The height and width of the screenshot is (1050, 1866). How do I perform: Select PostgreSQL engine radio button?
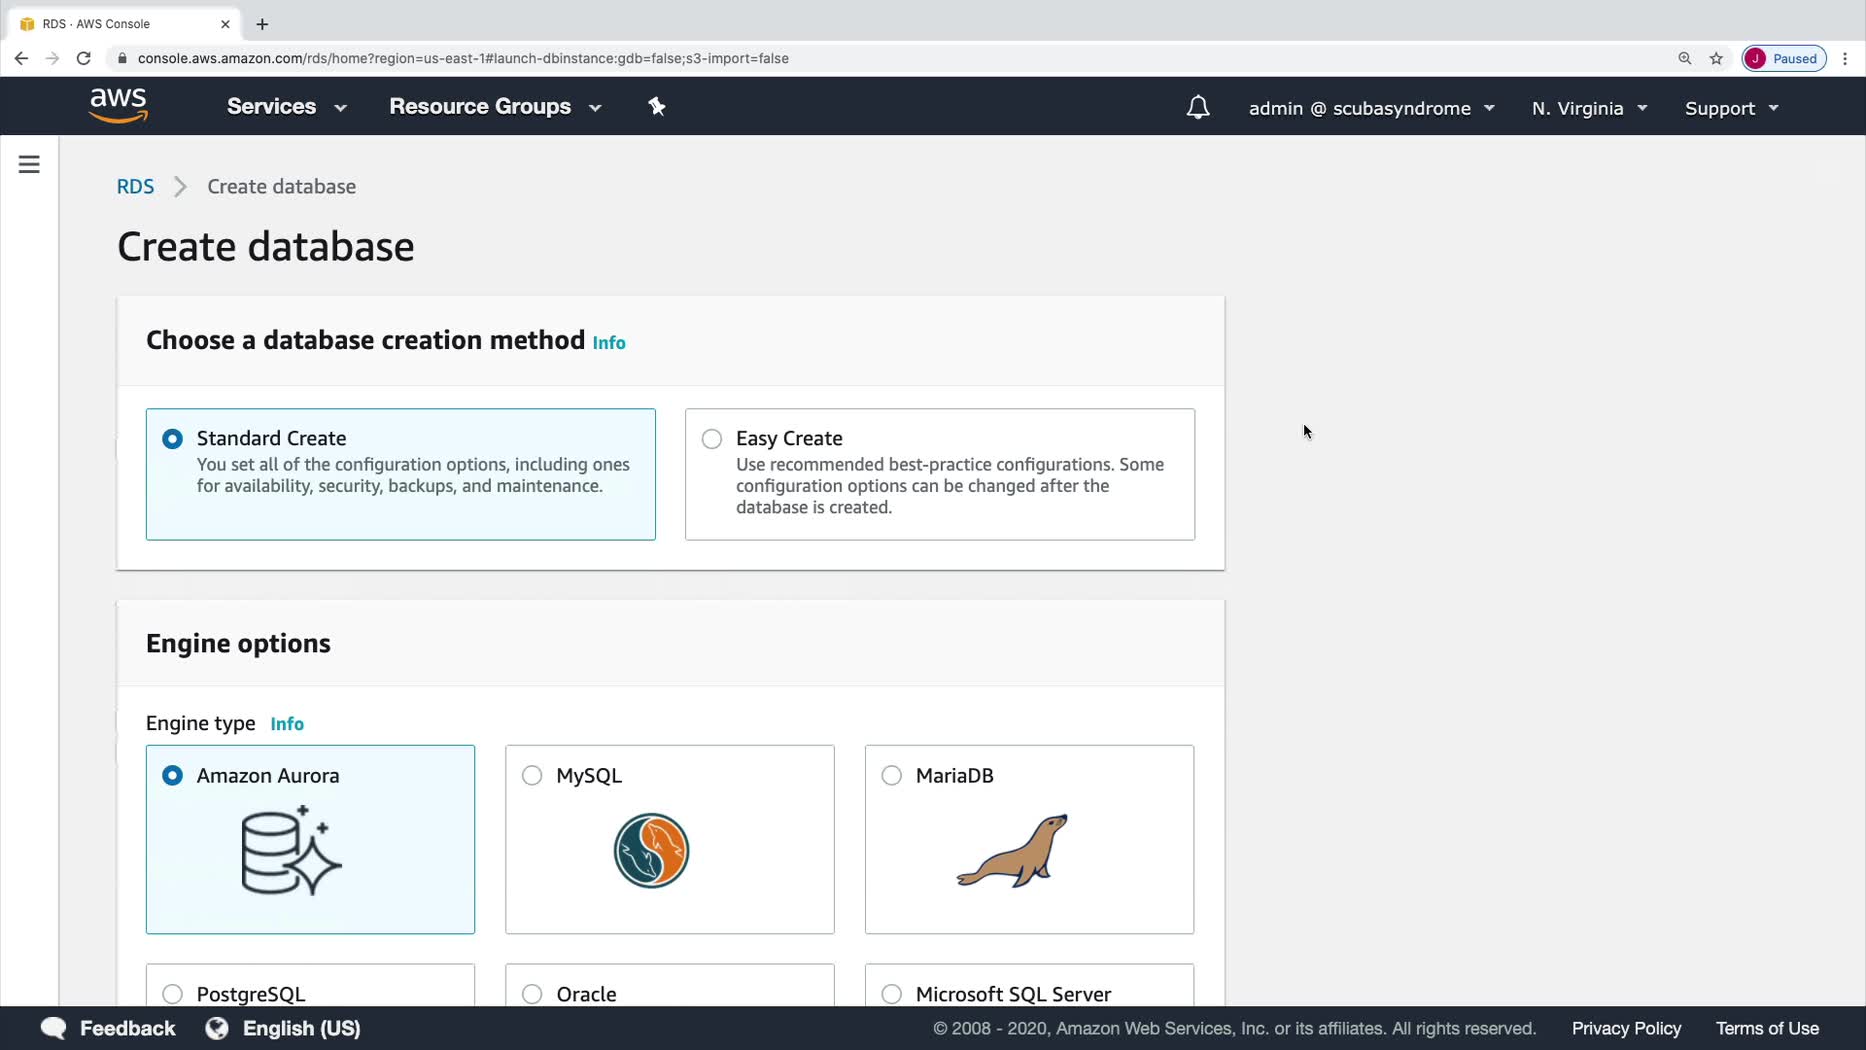pos(172,994)
